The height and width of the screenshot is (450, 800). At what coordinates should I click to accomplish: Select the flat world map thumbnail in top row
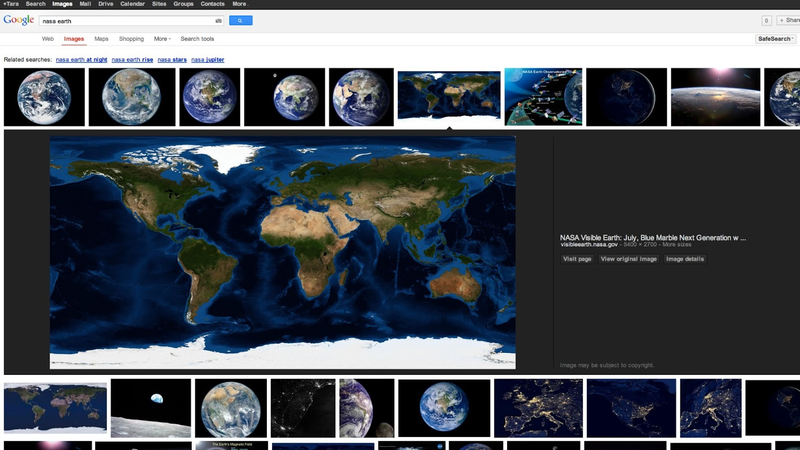[449, 95]
